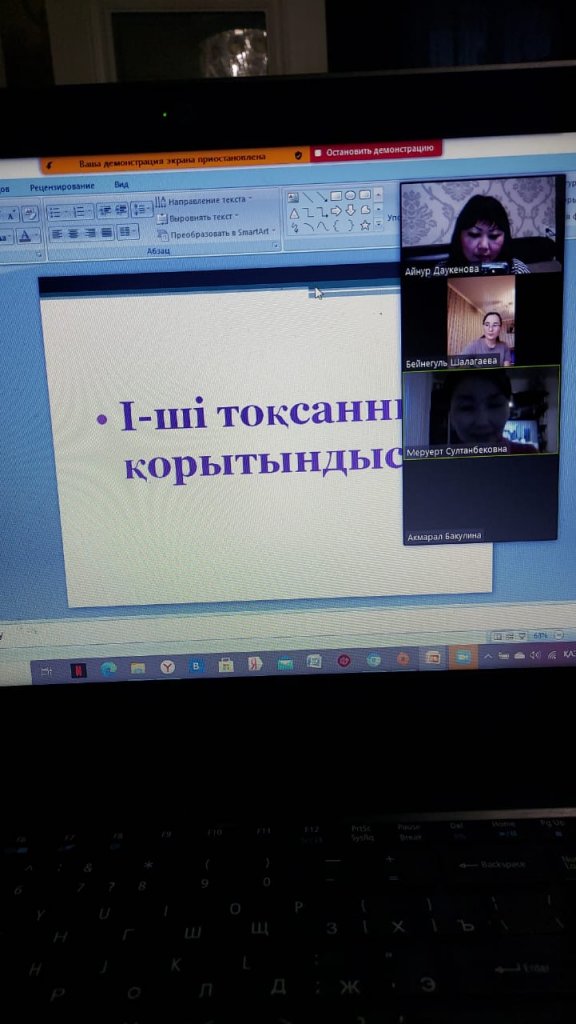Show hidden system tray icons

(488, 656)
